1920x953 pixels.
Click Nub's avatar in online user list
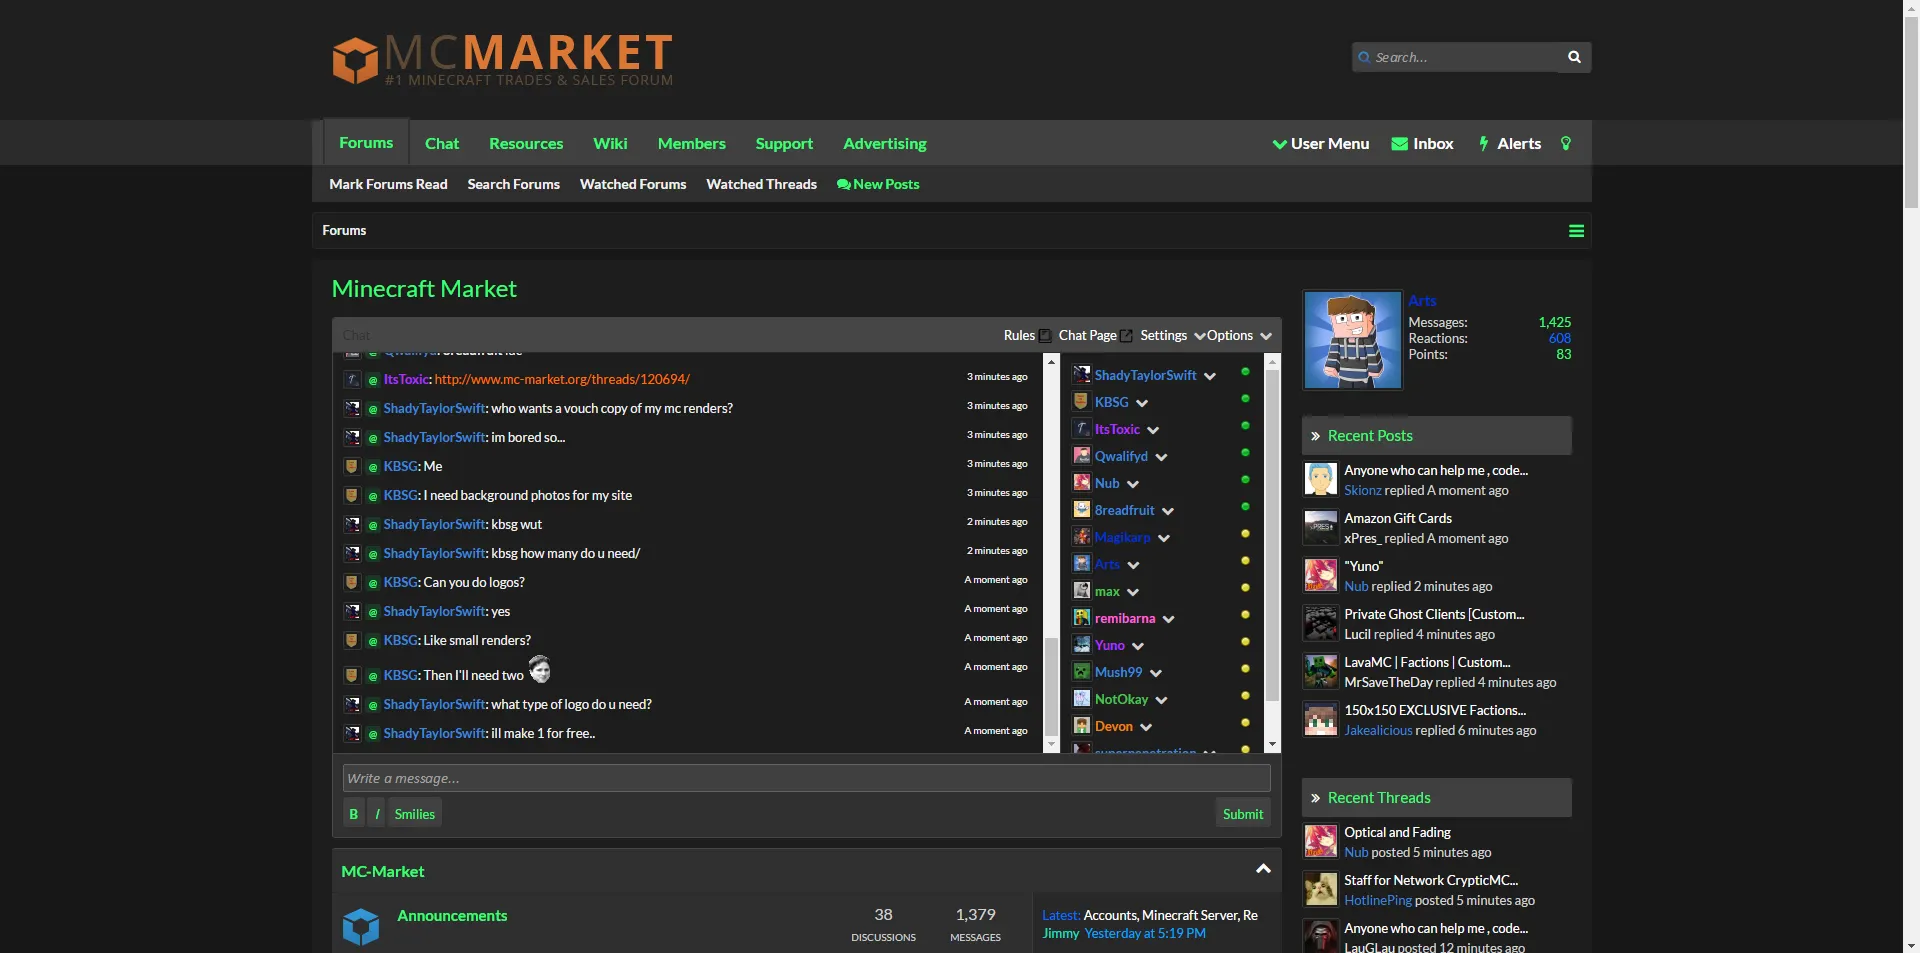click(1081, 483)
